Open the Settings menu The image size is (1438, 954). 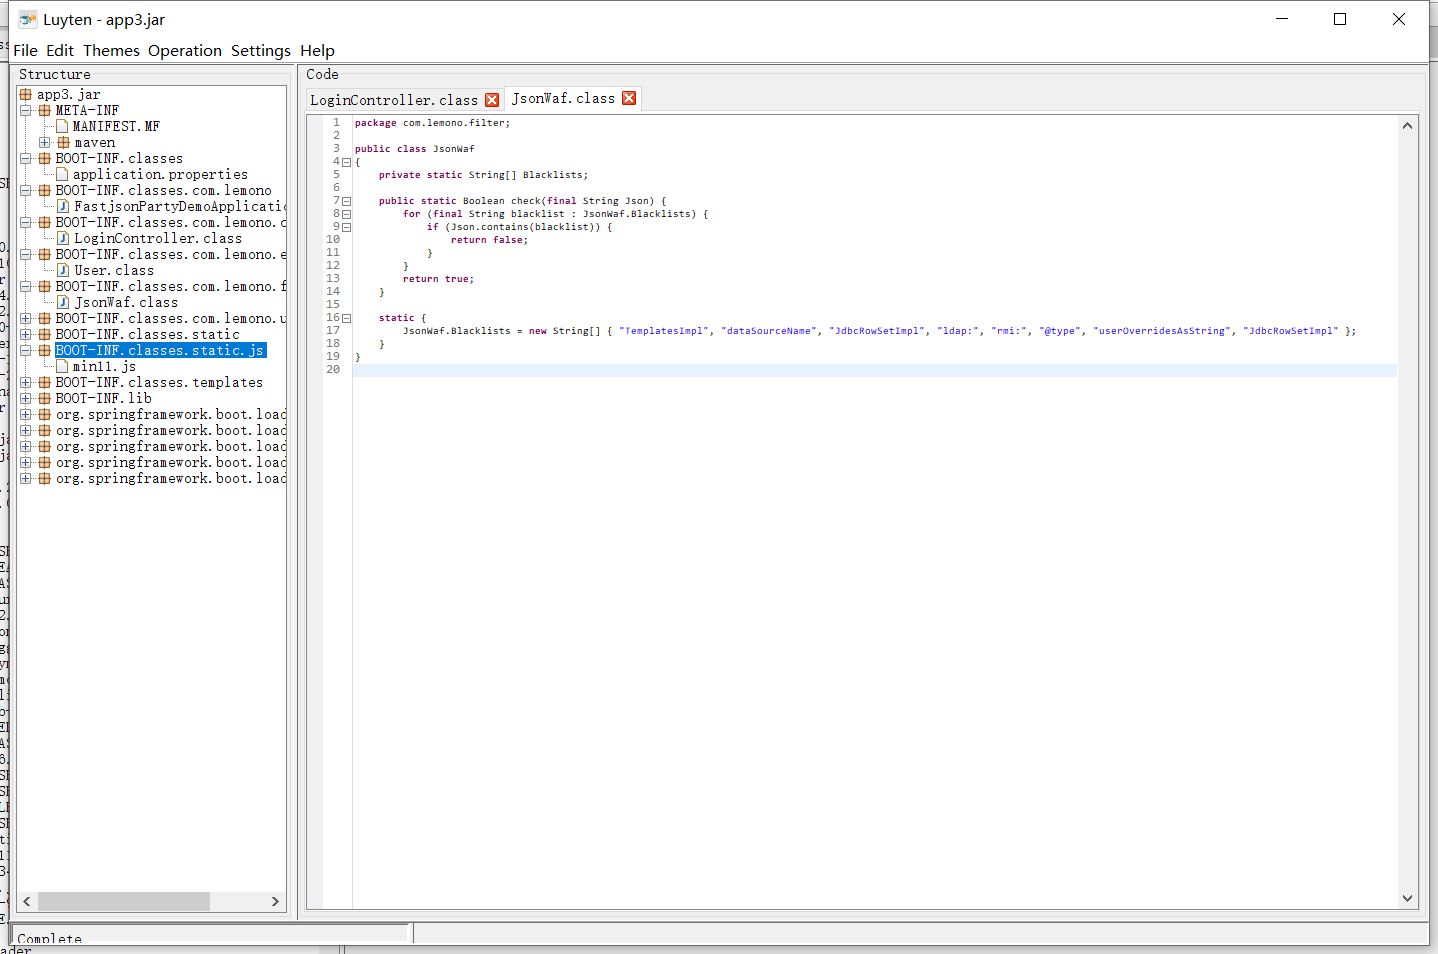[x=261, y=50]
